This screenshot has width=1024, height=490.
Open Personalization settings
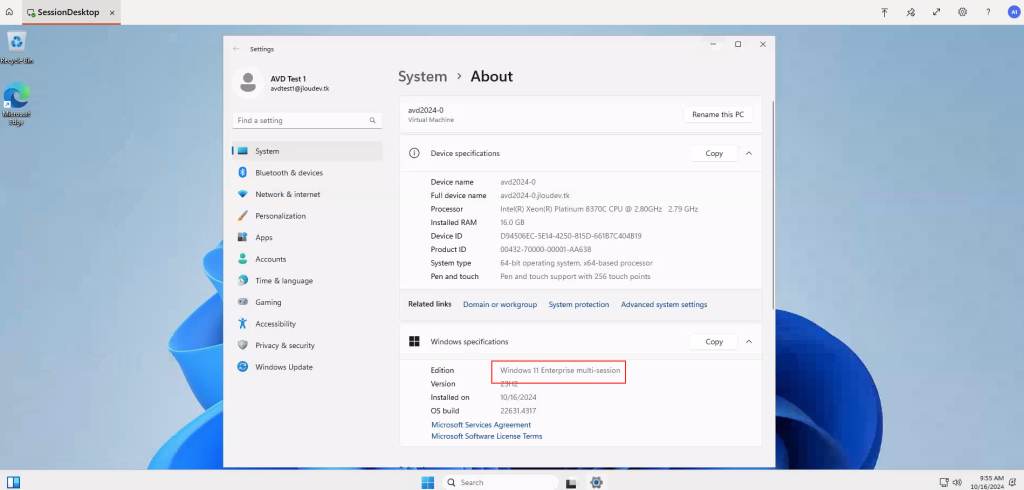[x=307, y=216]
